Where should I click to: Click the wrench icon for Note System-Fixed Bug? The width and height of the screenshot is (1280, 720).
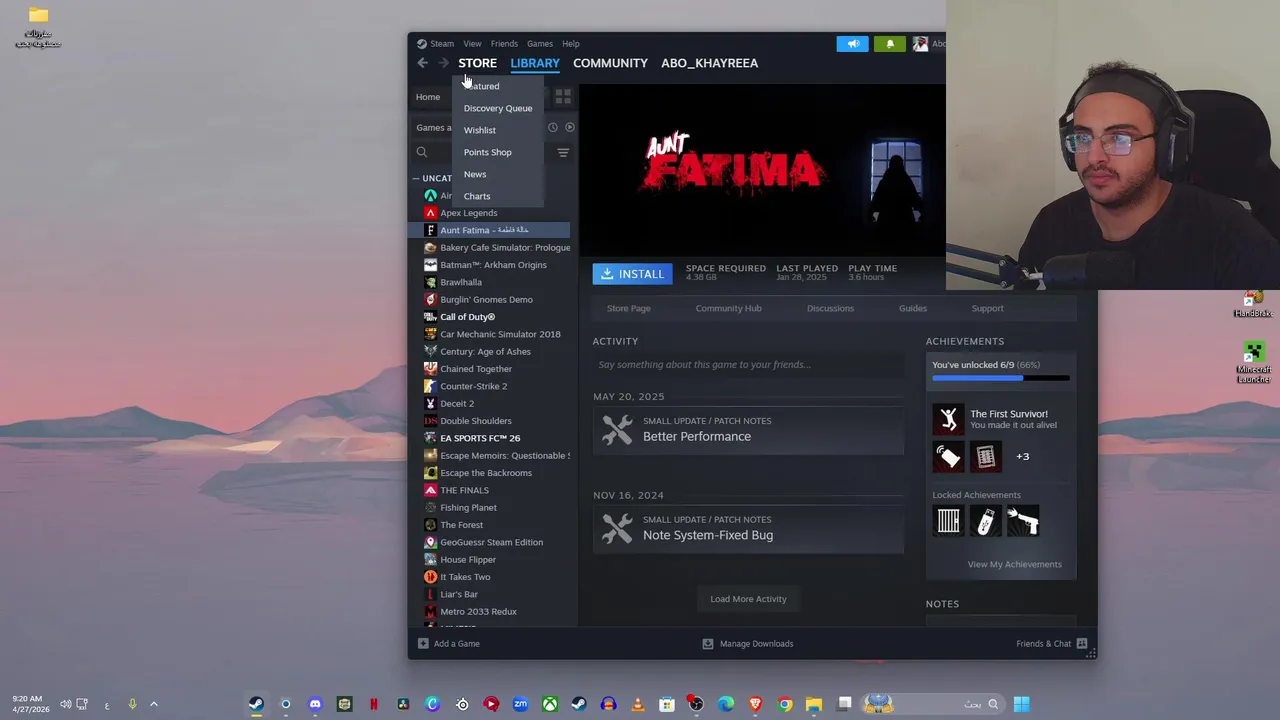point(617,528)
